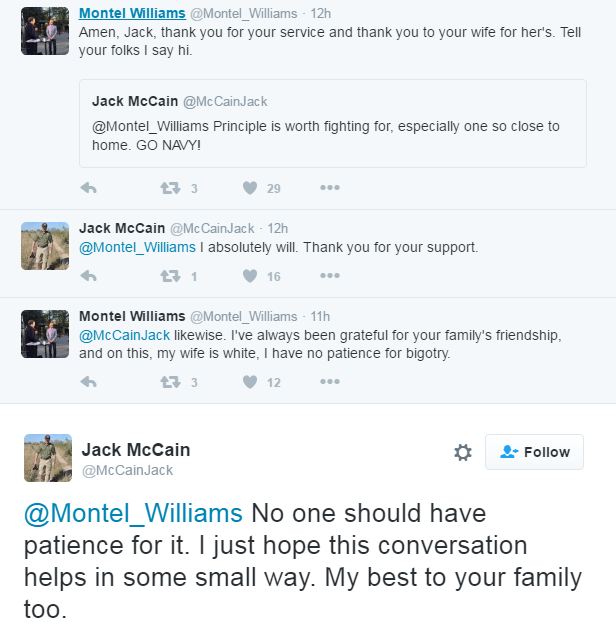
Task: Click Jack McCain's avatar beside Follow button
Action: 47,458
